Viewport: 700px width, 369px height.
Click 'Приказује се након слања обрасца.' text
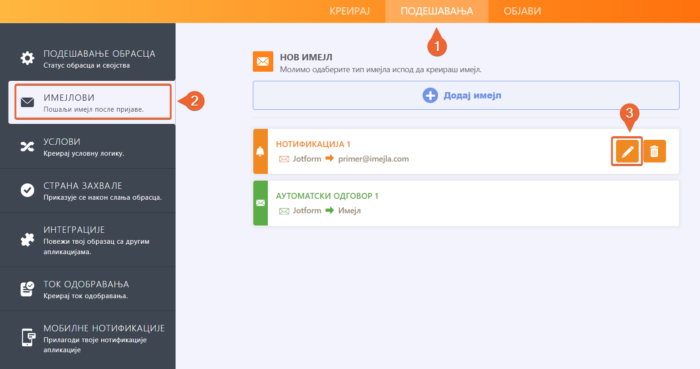pos(102,197)
